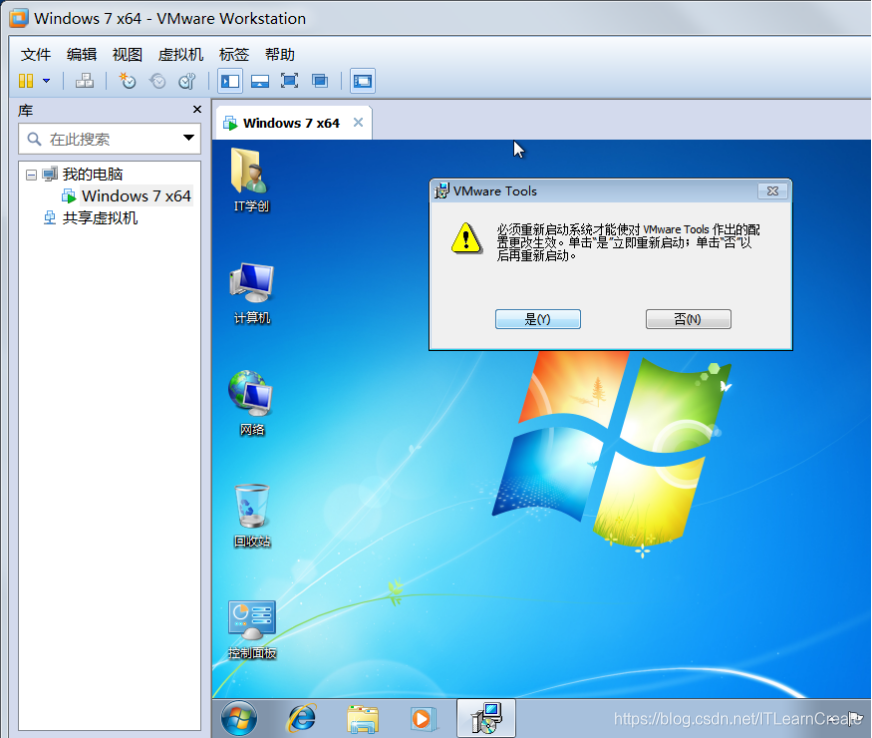Select the 计算机 desktop icon
872x738 pixels.
tap(251, 294)
